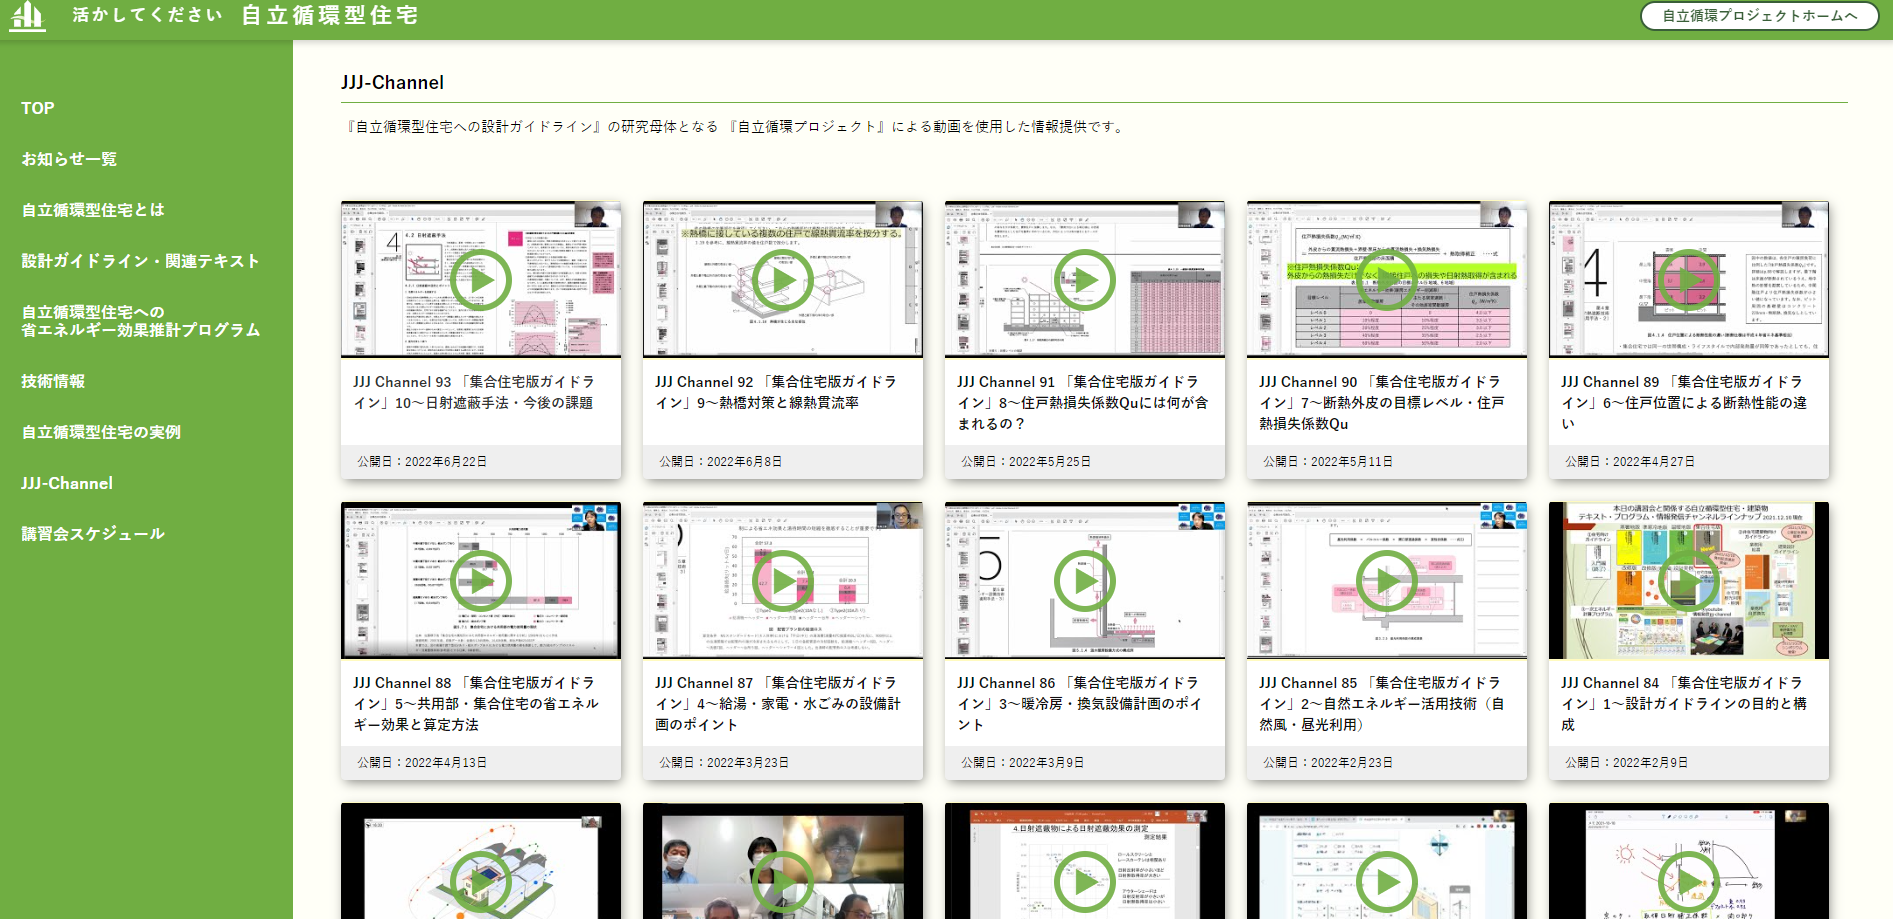Play the JJJ Channel 84 video
1893x919 pixels.
[x=1689, y=581]
